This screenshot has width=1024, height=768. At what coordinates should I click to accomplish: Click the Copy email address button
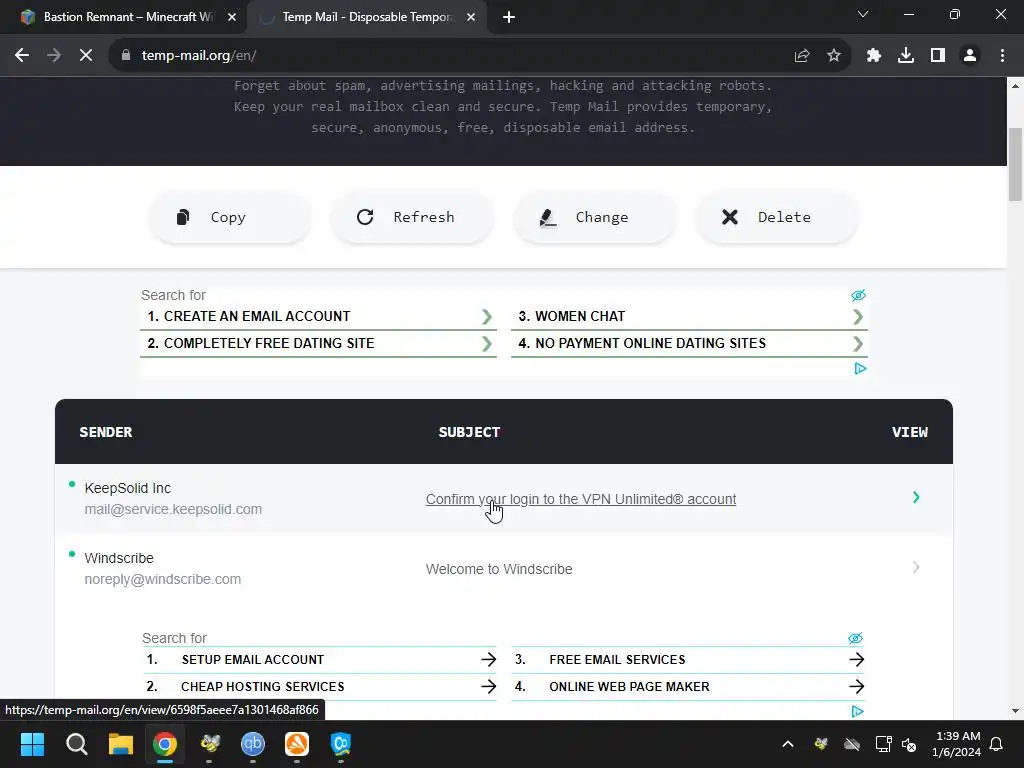[231, 217]
